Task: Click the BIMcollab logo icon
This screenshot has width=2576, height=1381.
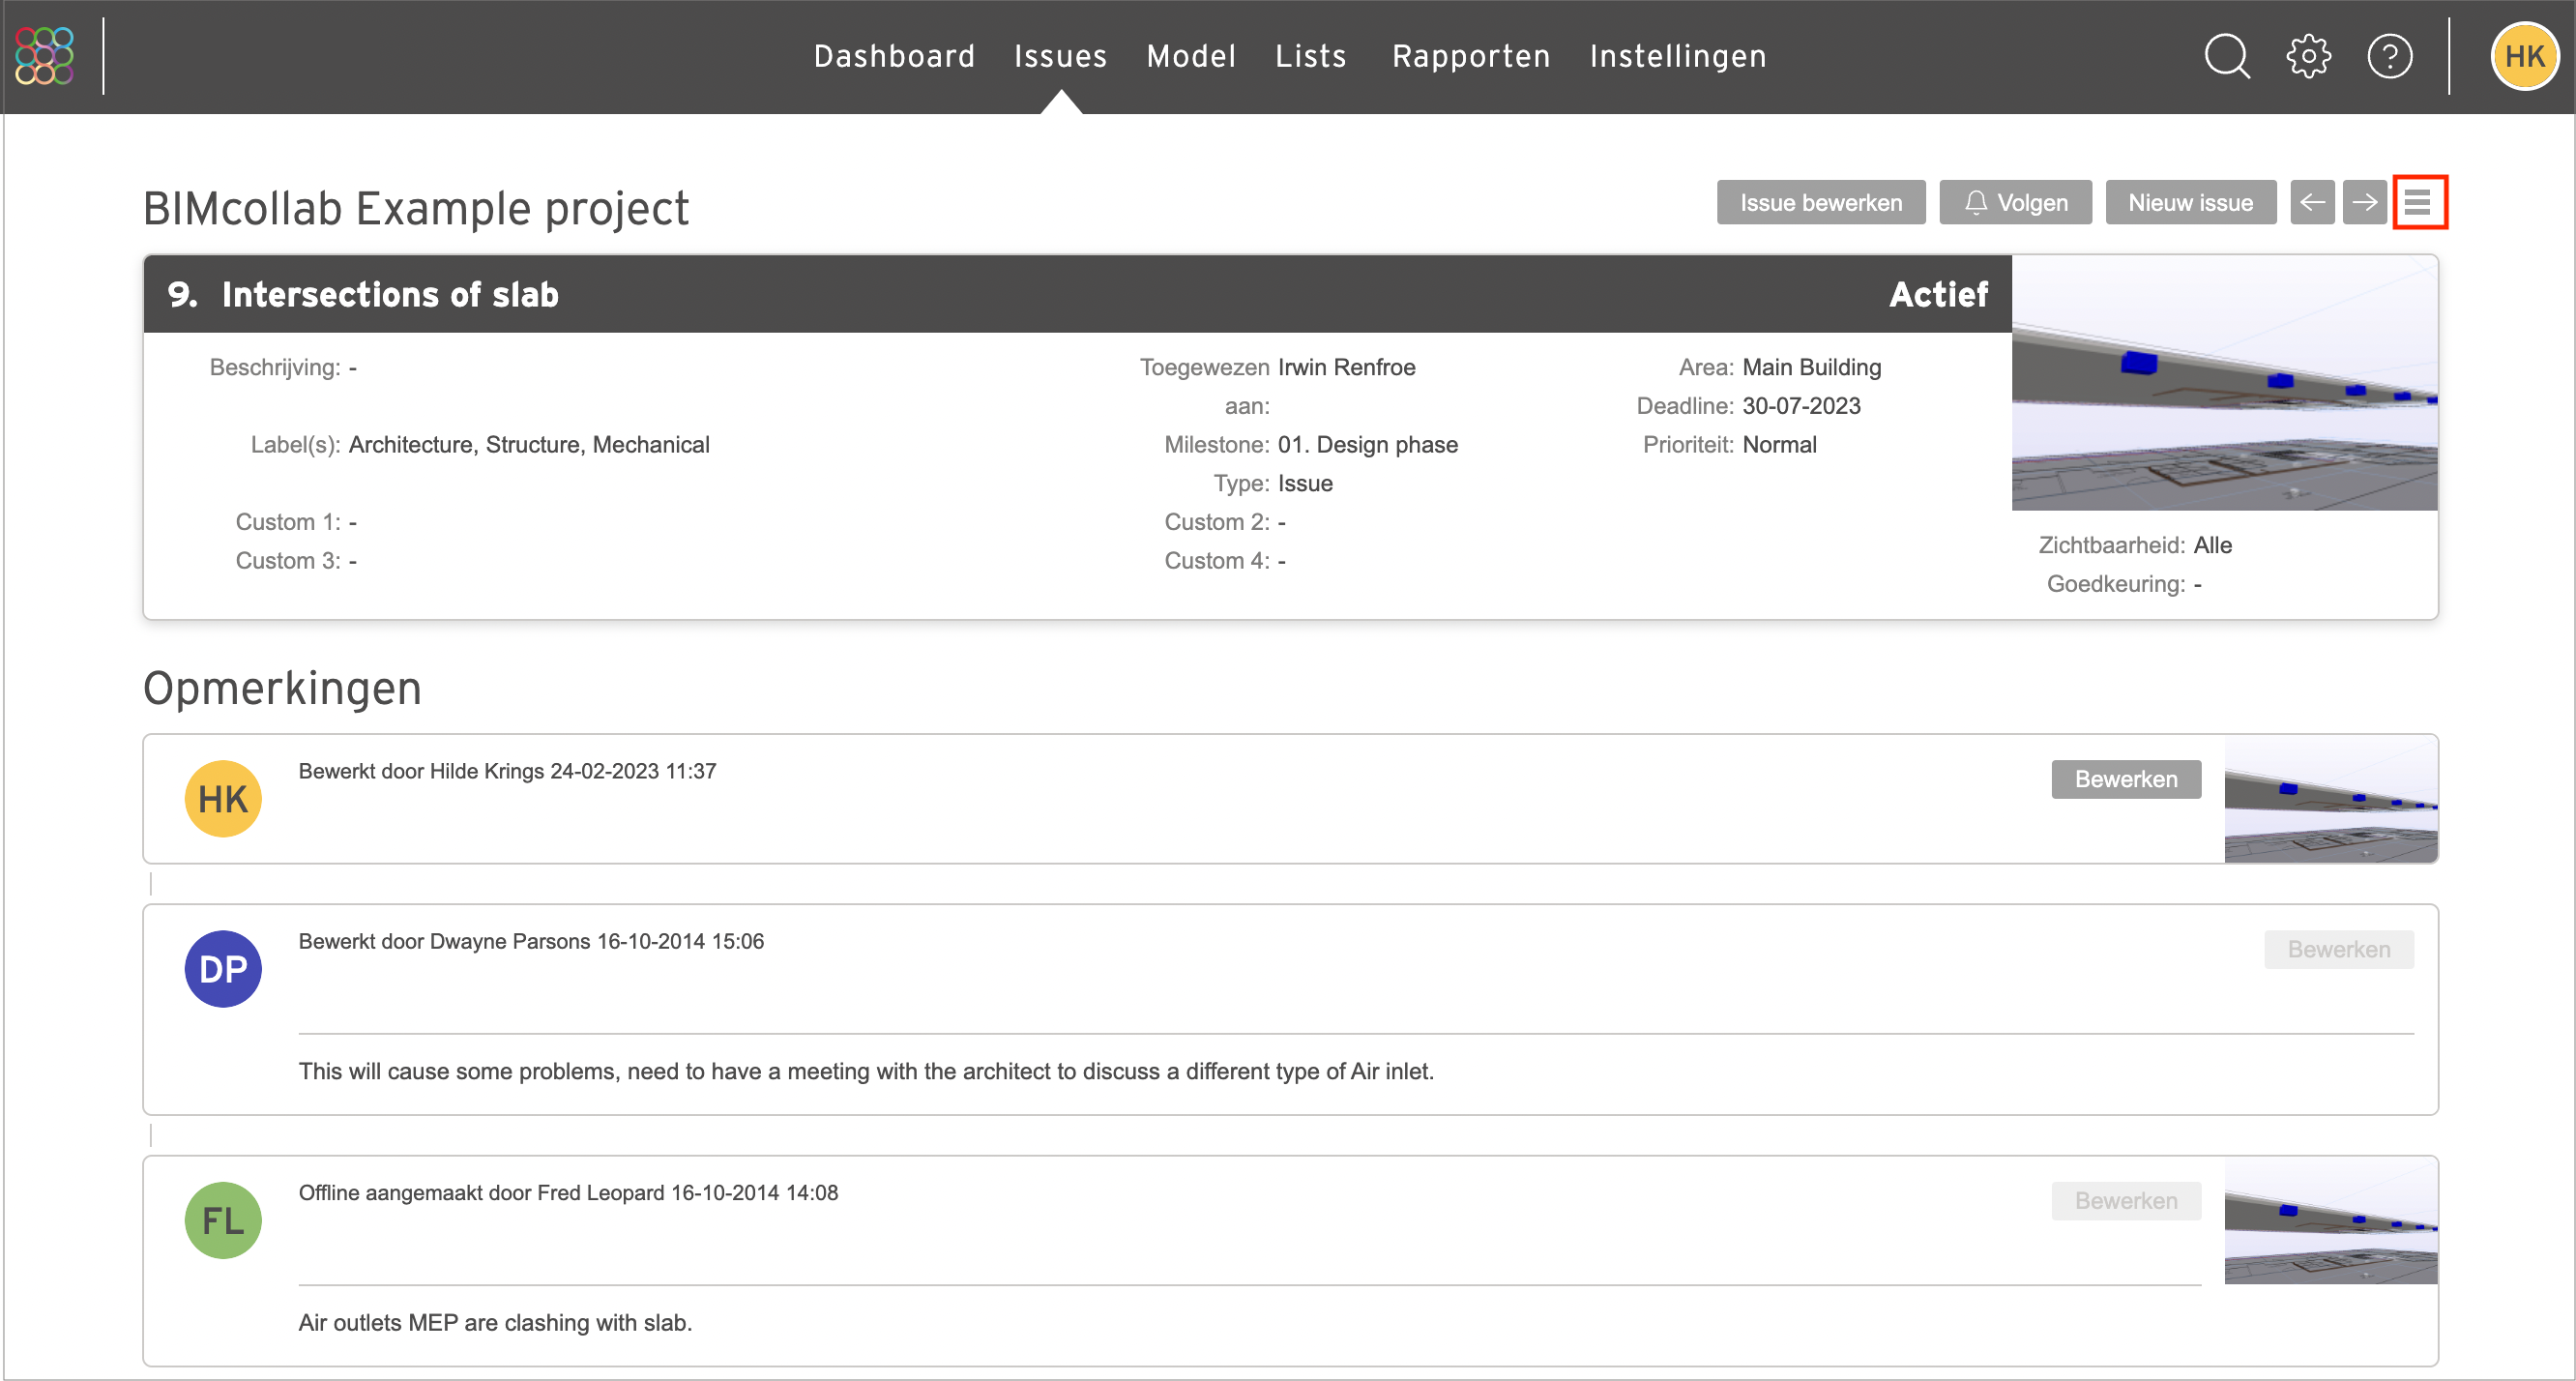Action: (x=44, y=56)
